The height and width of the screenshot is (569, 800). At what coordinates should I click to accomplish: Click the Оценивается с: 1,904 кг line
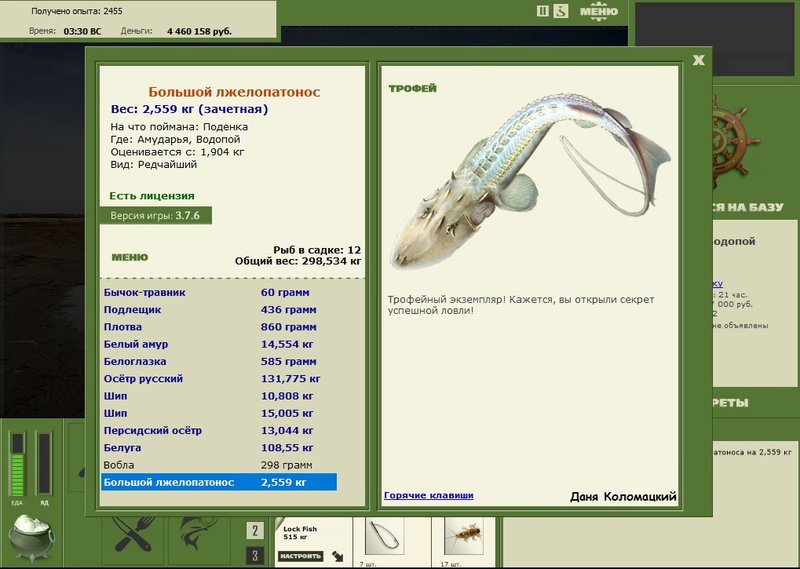(177, 152)
